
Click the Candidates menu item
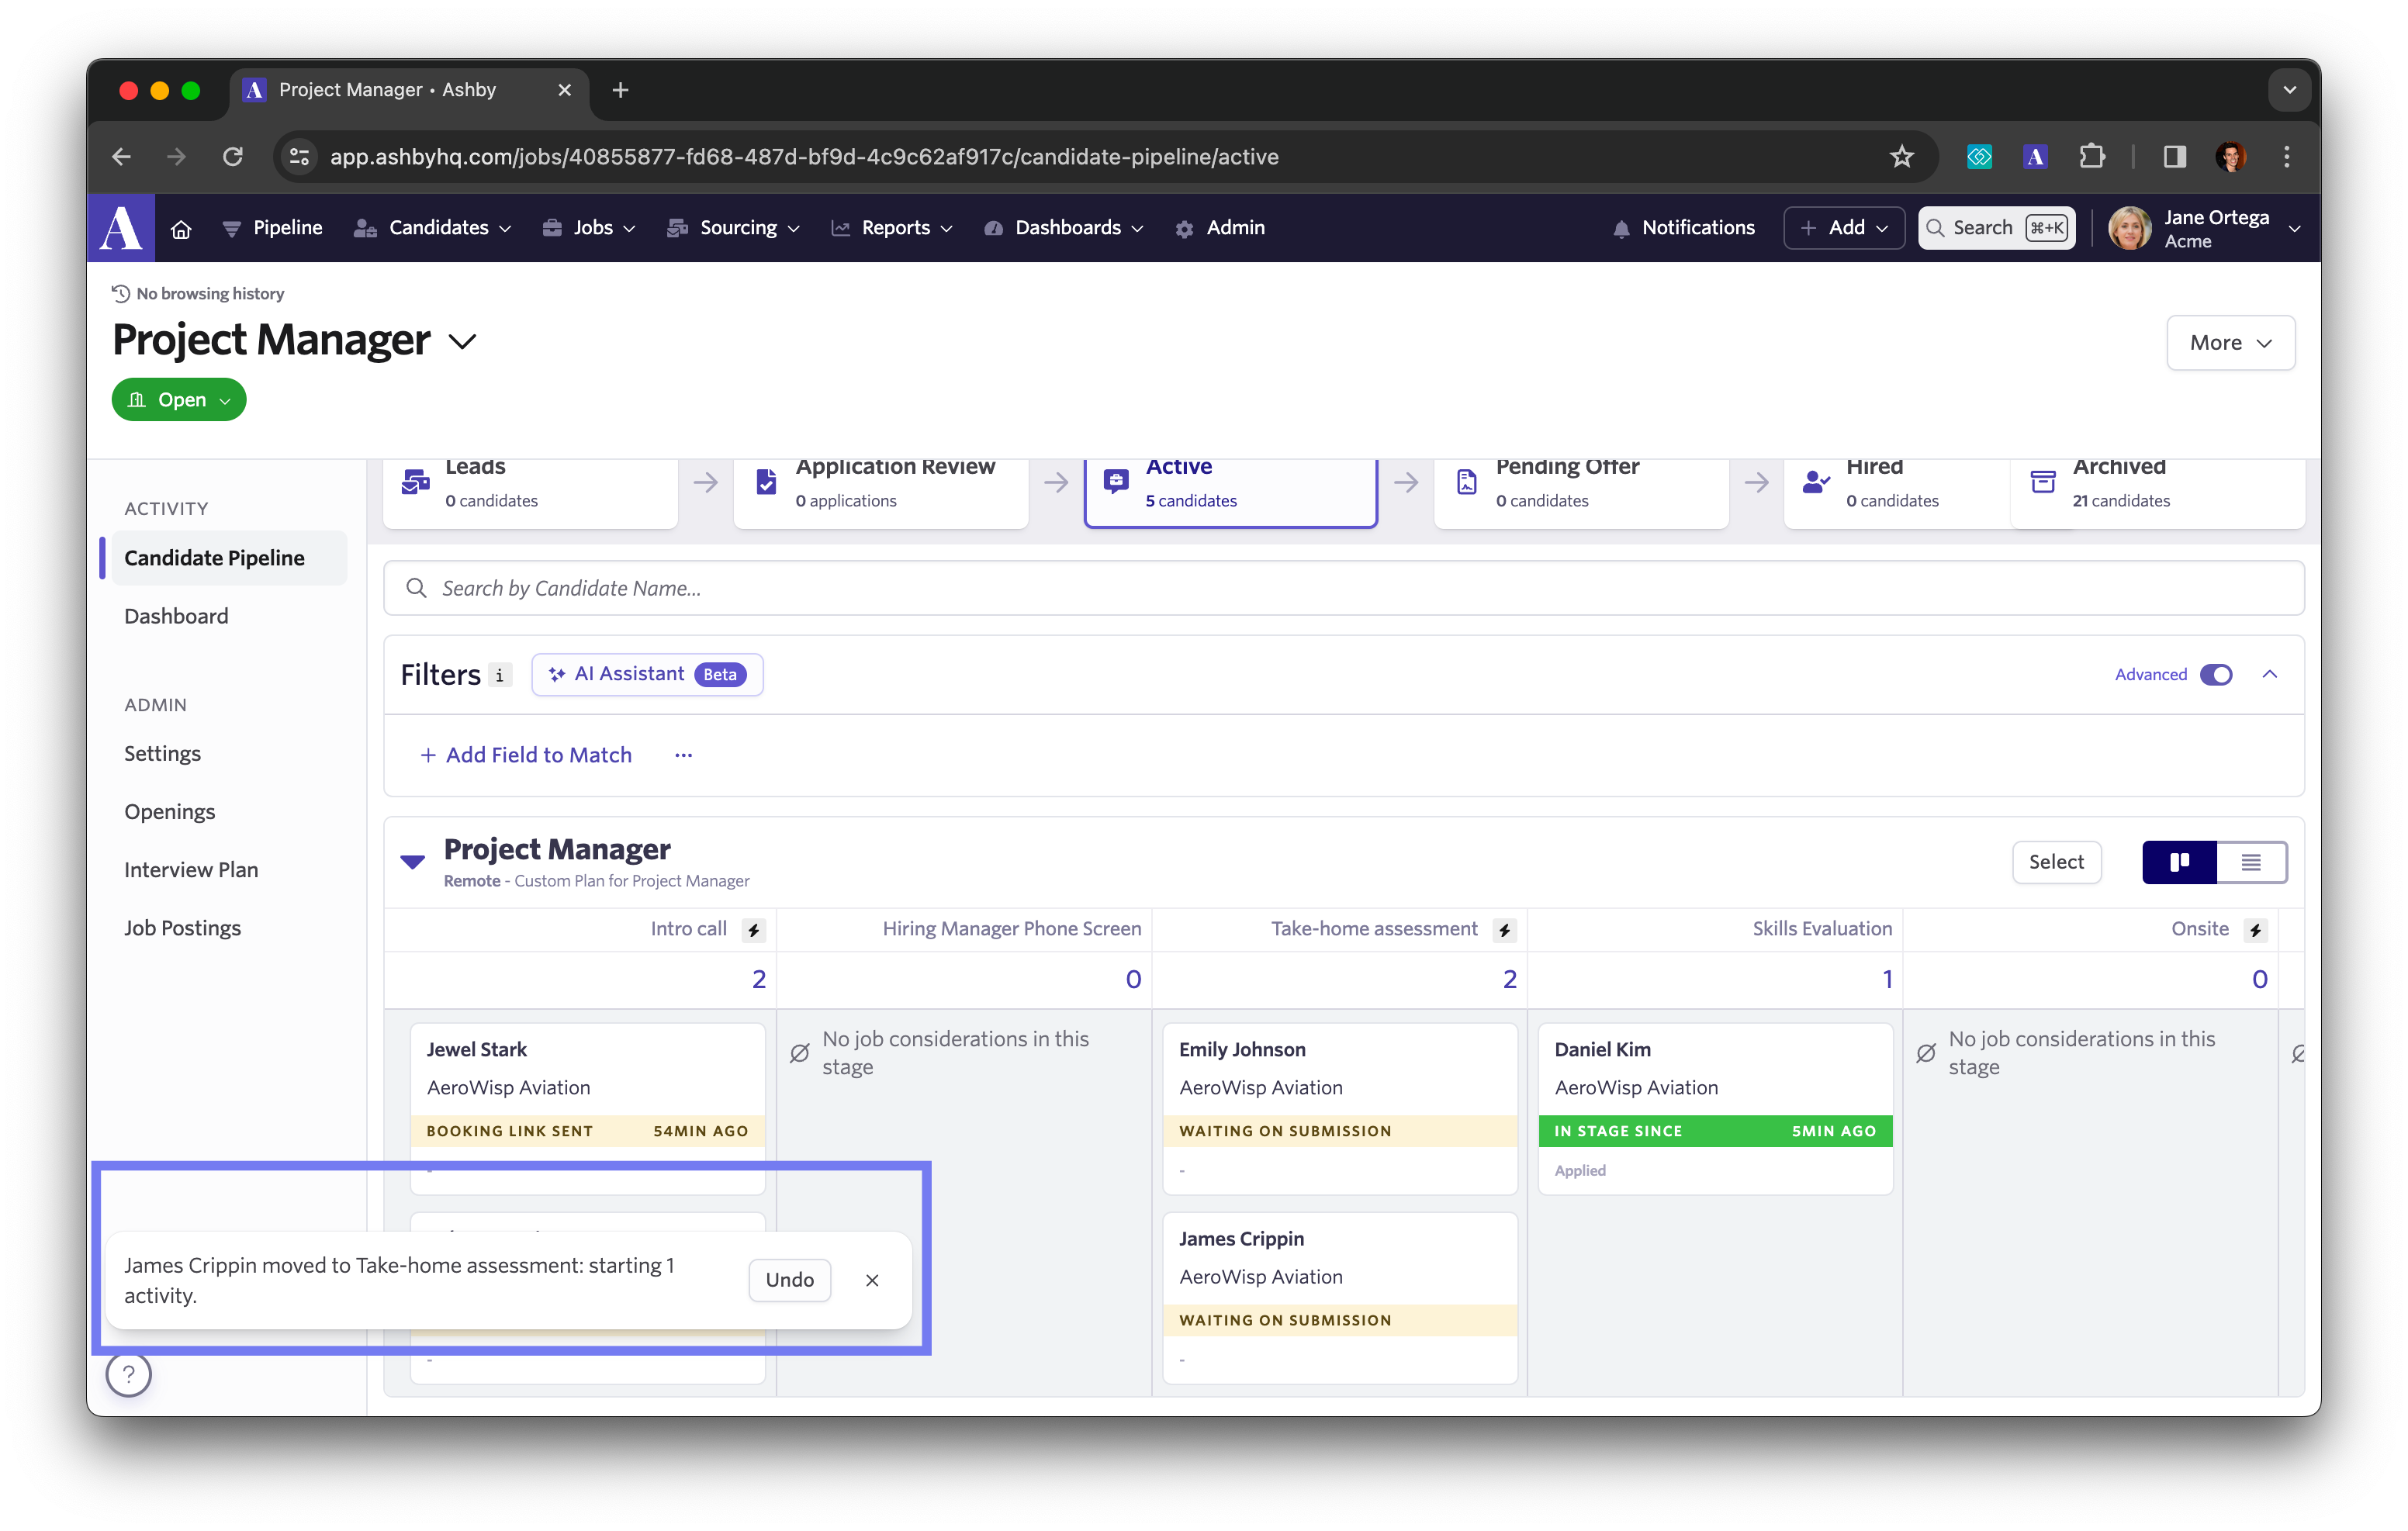pyautogui.click(x=435, y=228)
